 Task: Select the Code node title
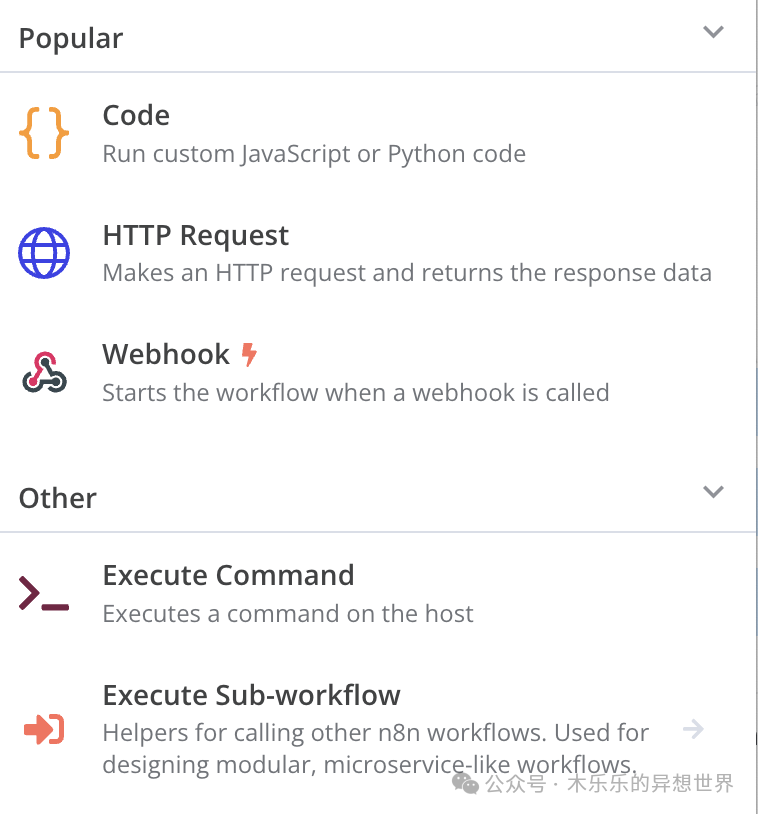[x=137, y=115]
